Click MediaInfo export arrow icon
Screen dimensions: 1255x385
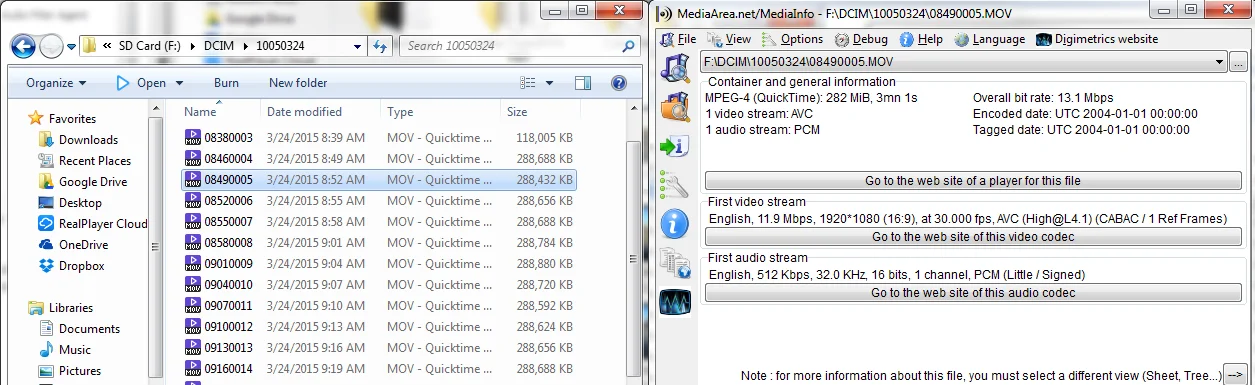pos(674,147)
